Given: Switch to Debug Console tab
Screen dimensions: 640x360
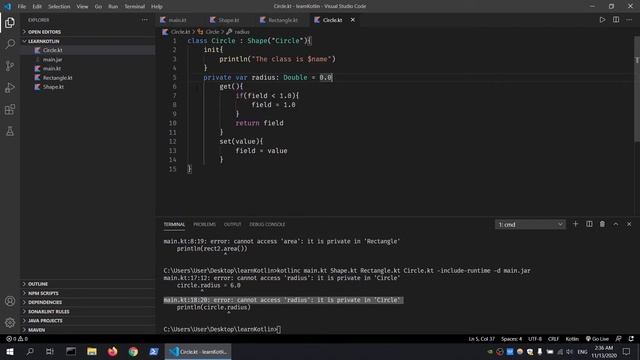Looking at the screenshot, I should (267, 224).
